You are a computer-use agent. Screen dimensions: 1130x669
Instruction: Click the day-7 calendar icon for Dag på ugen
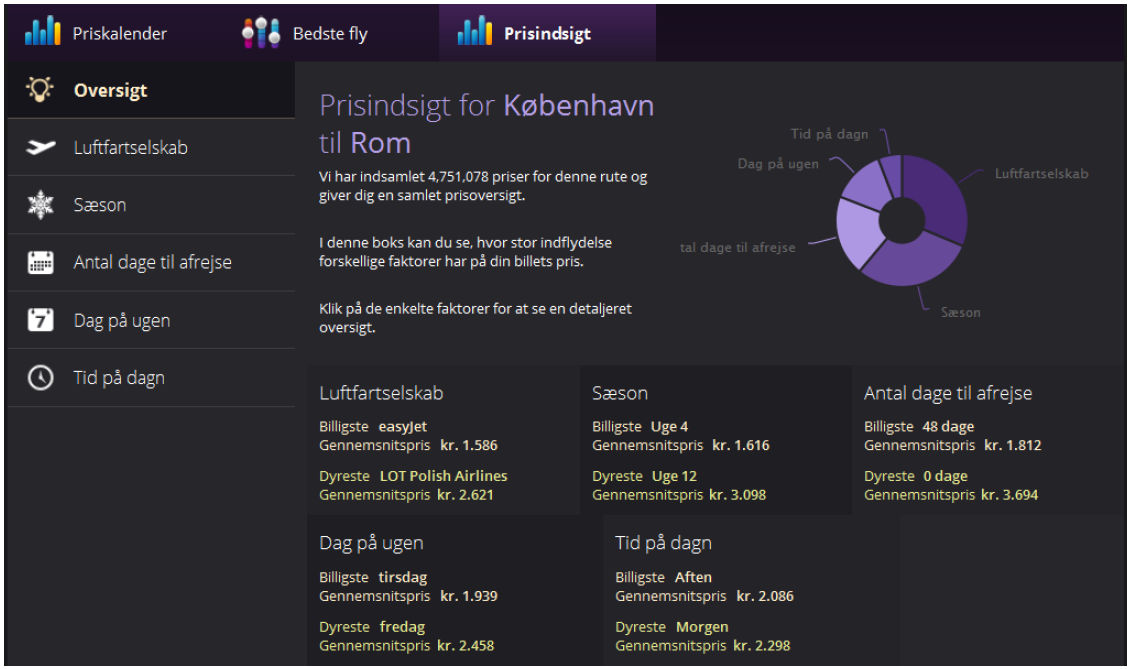40,321
